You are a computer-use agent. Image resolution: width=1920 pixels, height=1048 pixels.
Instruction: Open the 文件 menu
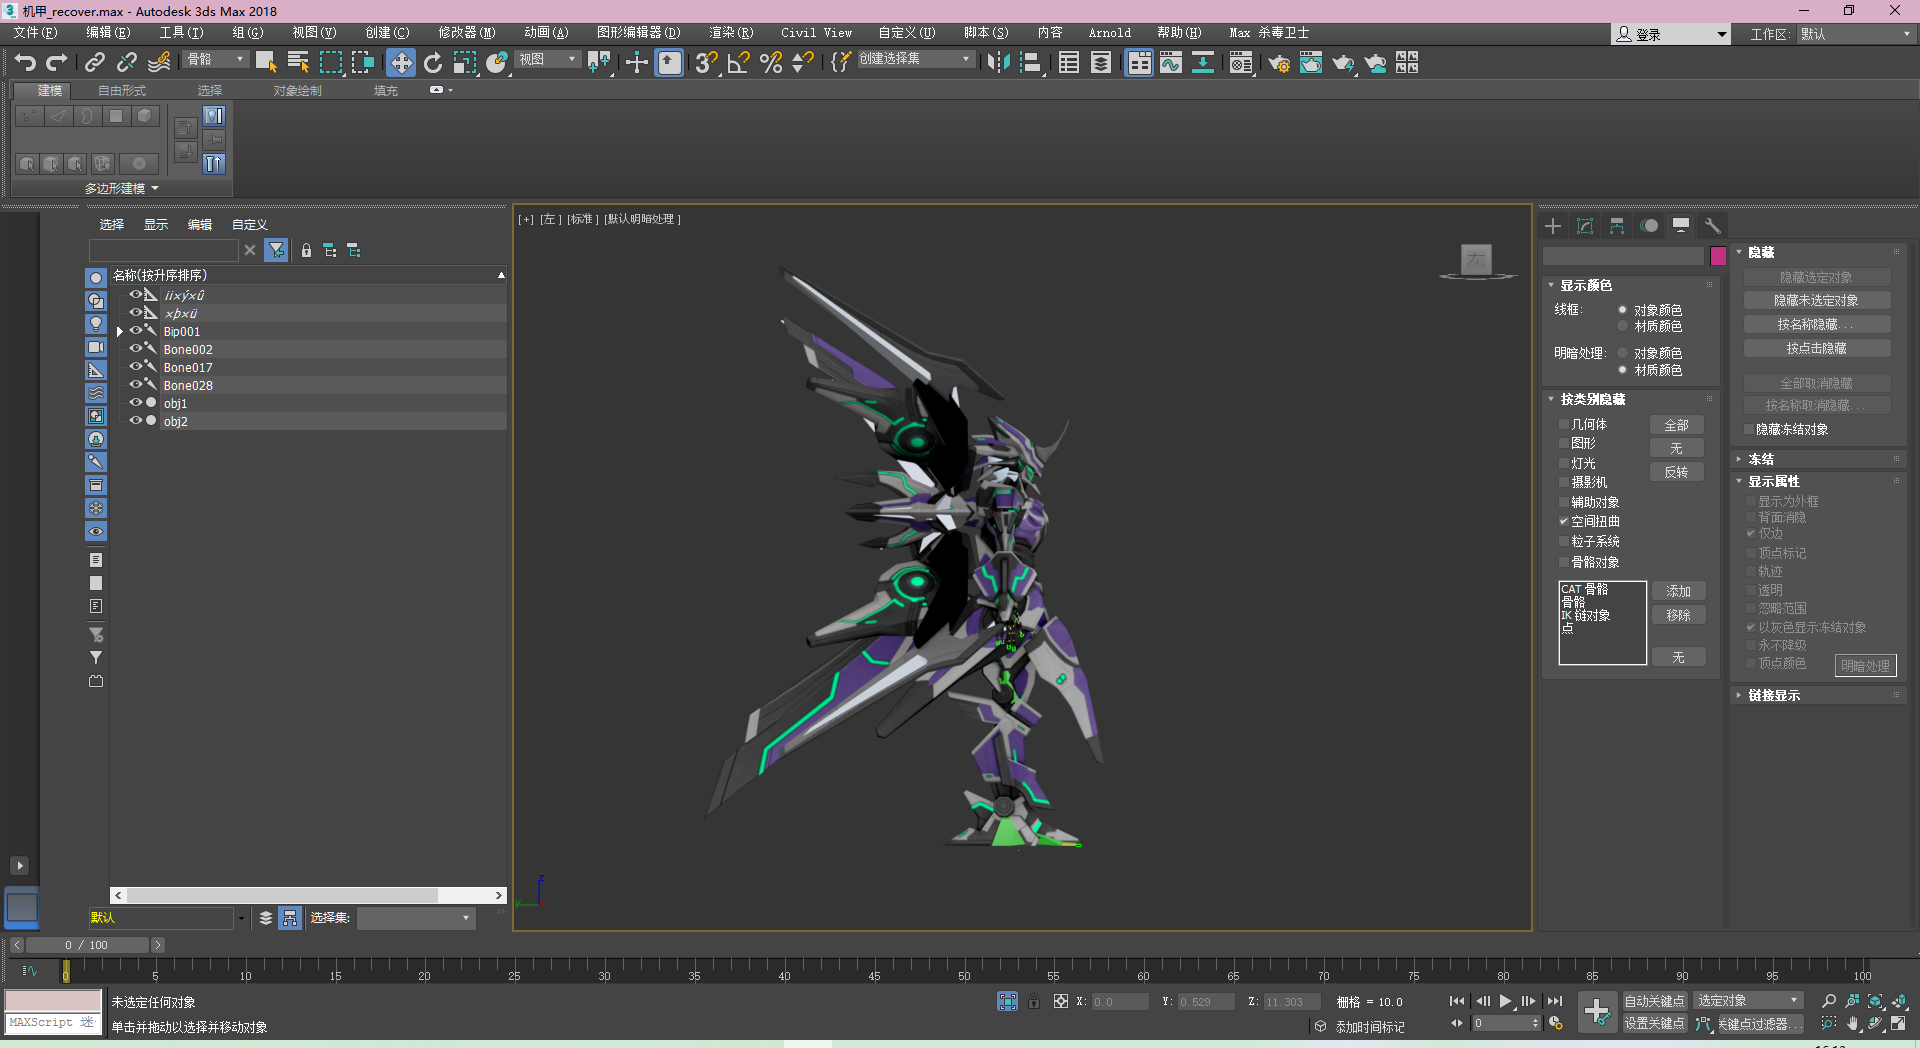coord(35,32)
